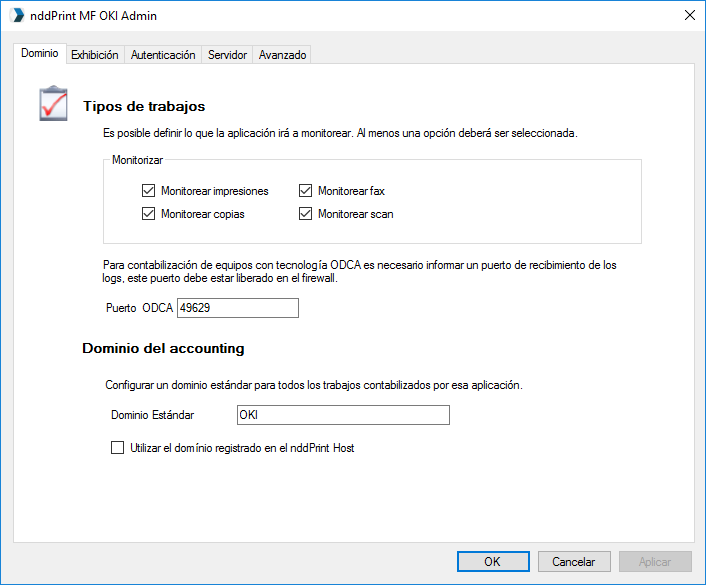Confirm settings with OK button
Viewport: 706px width, 585px height.
[x=493, y=562]
